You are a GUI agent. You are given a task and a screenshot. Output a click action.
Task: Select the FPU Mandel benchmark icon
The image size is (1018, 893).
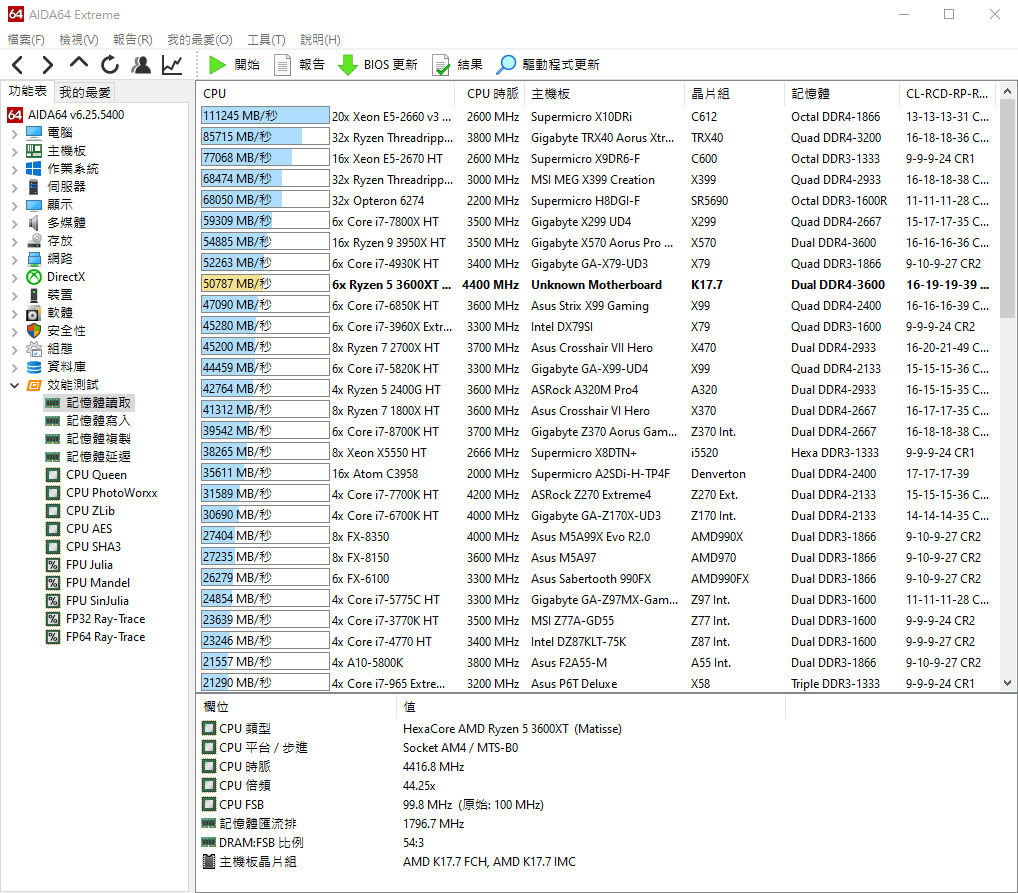pyautogui.click(x=53, y=583)
